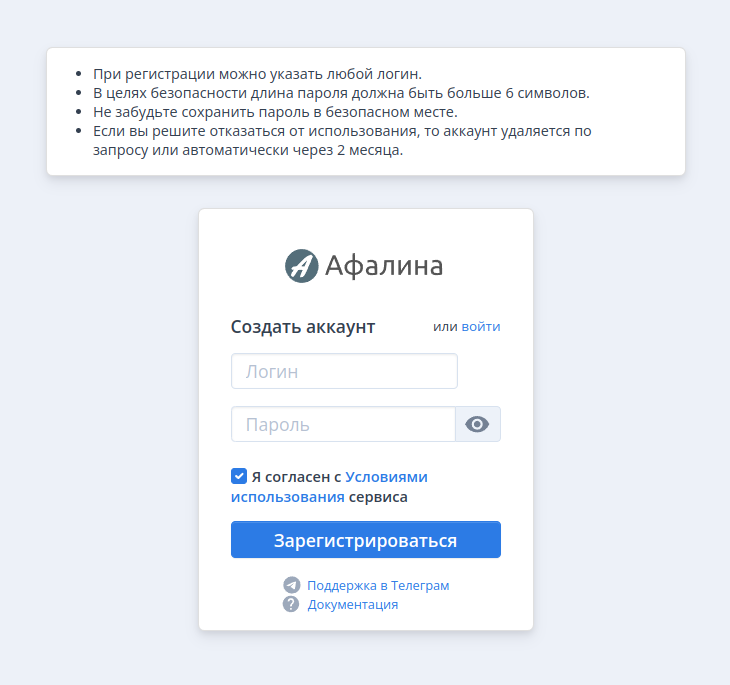Click the Афалина round logo icon

click(302, 266)
